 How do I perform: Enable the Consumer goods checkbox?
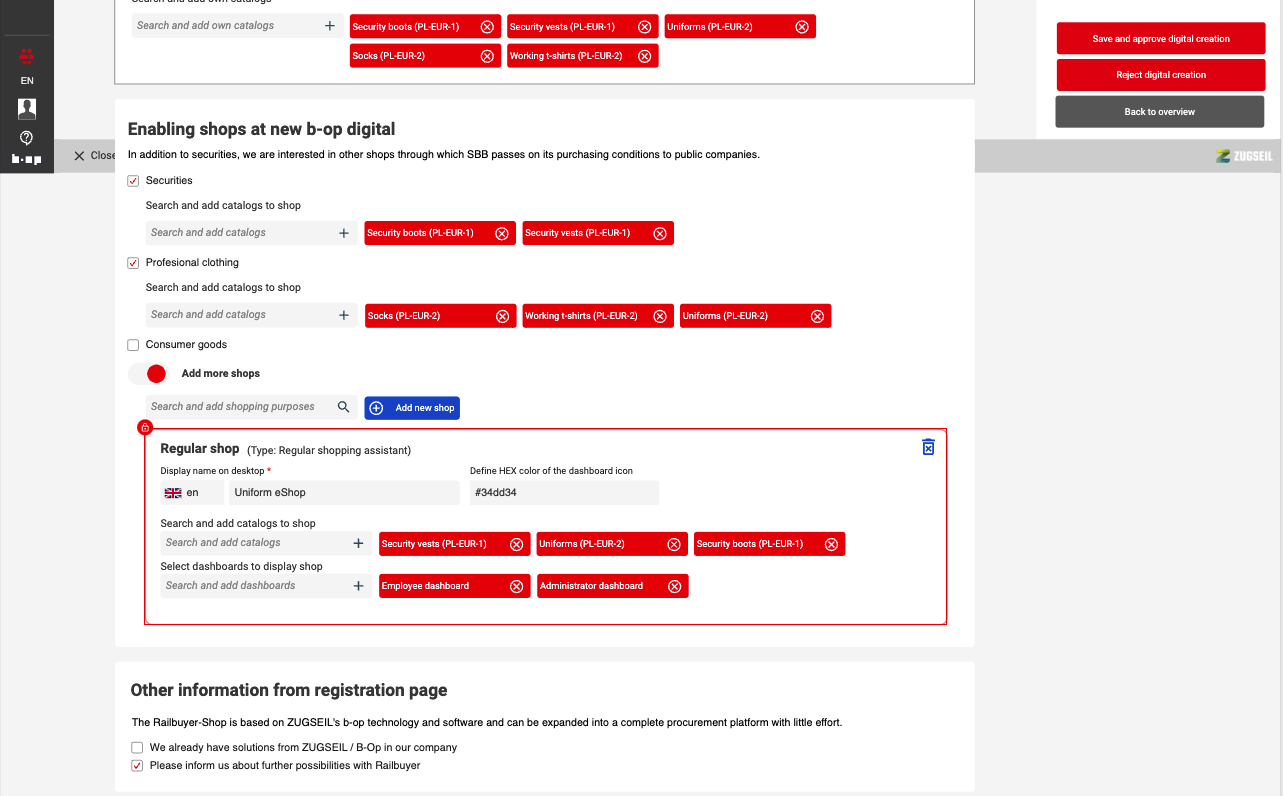[133, 345]
